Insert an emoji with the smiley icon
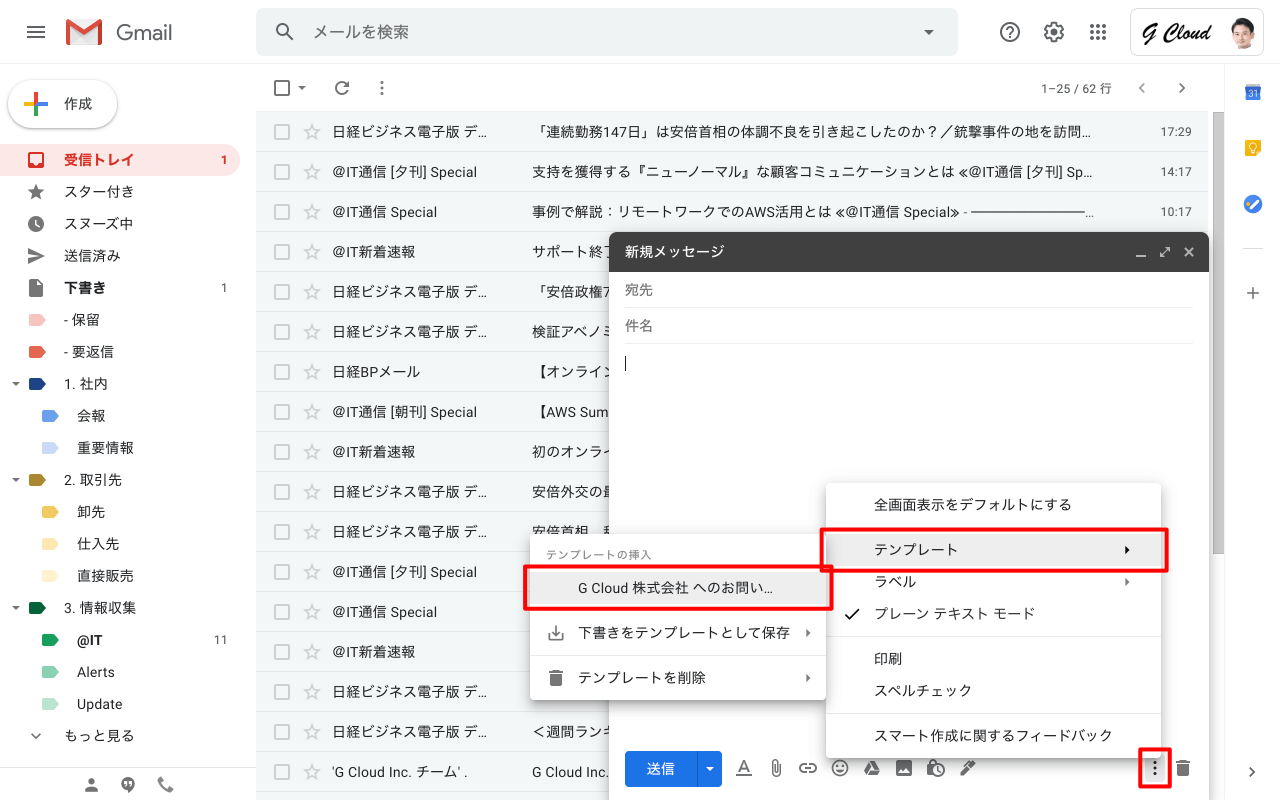 tap(840, 768)
